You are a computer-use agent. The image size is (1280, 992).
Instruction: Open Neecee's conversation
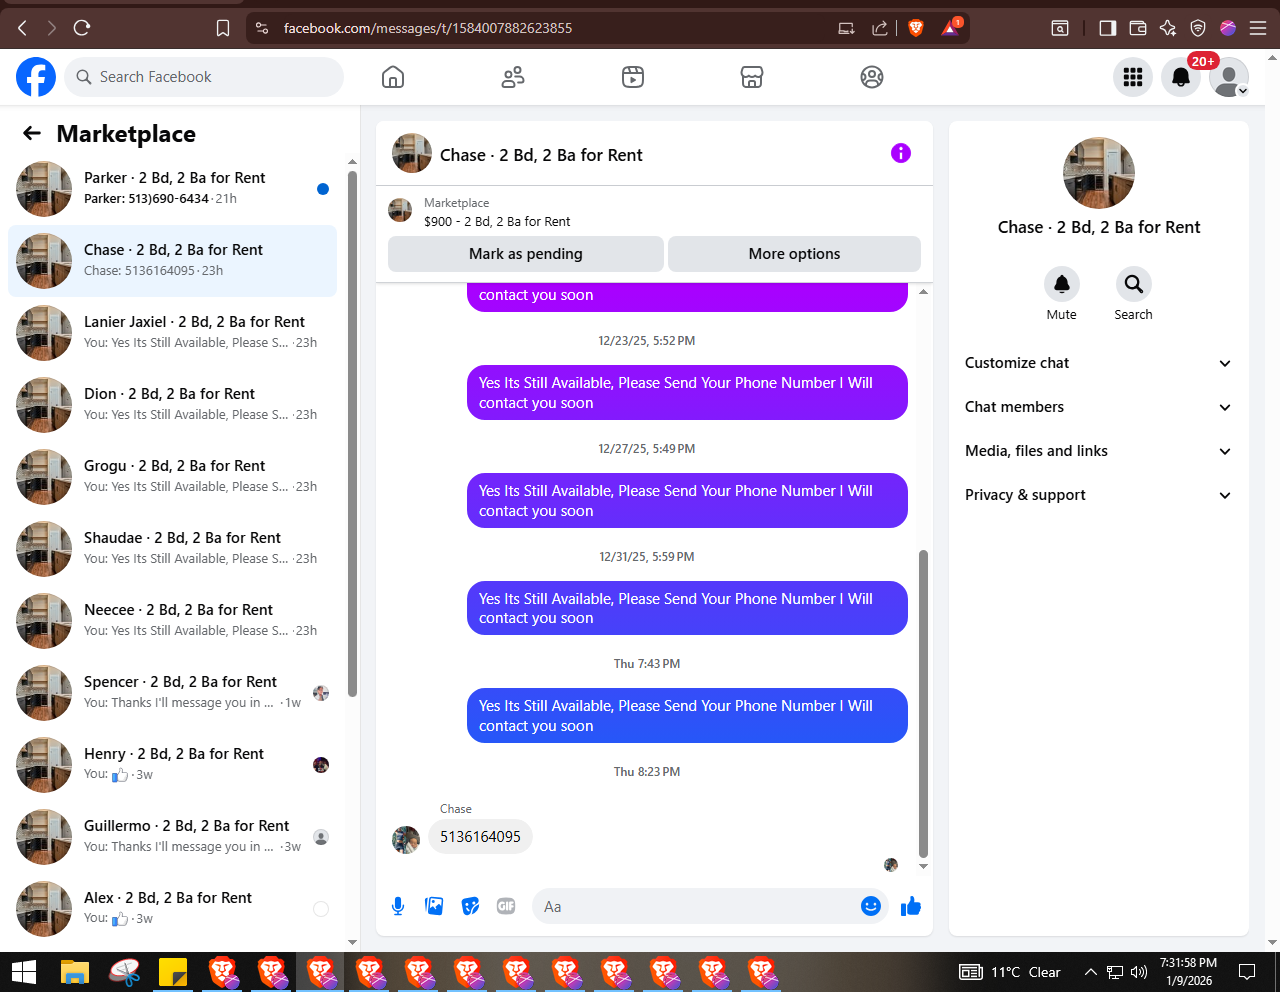point(172,621)
